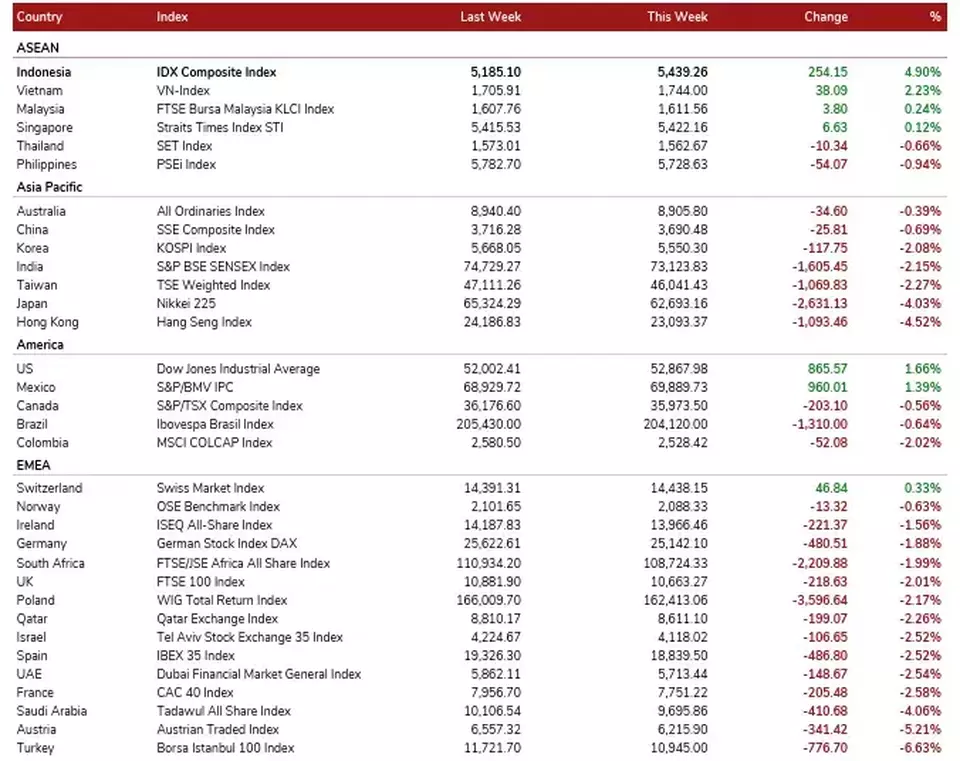Click the Country column header
Viewport: 960px width, 761px height.
point(39,17)
